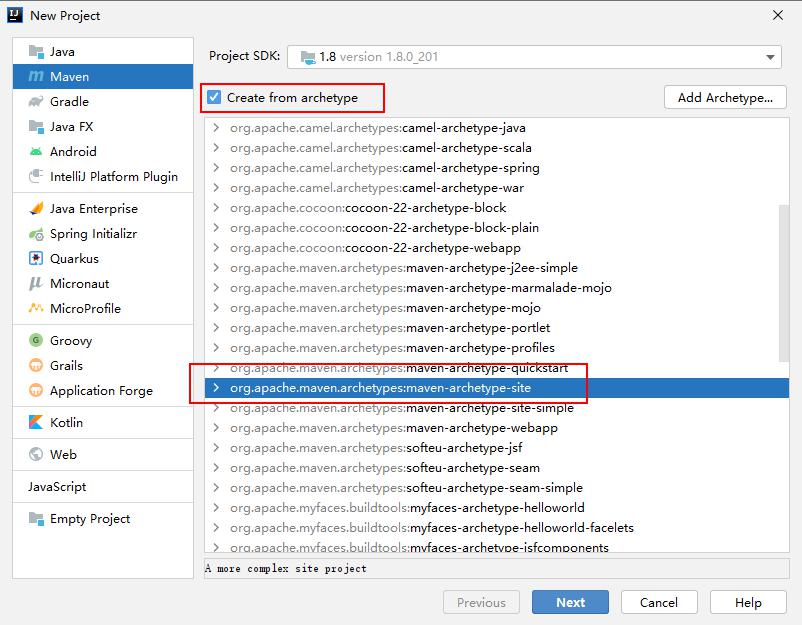Click the Grails icon
The height and width of the screenshot is (625, 802).
[x=36, y=365]
